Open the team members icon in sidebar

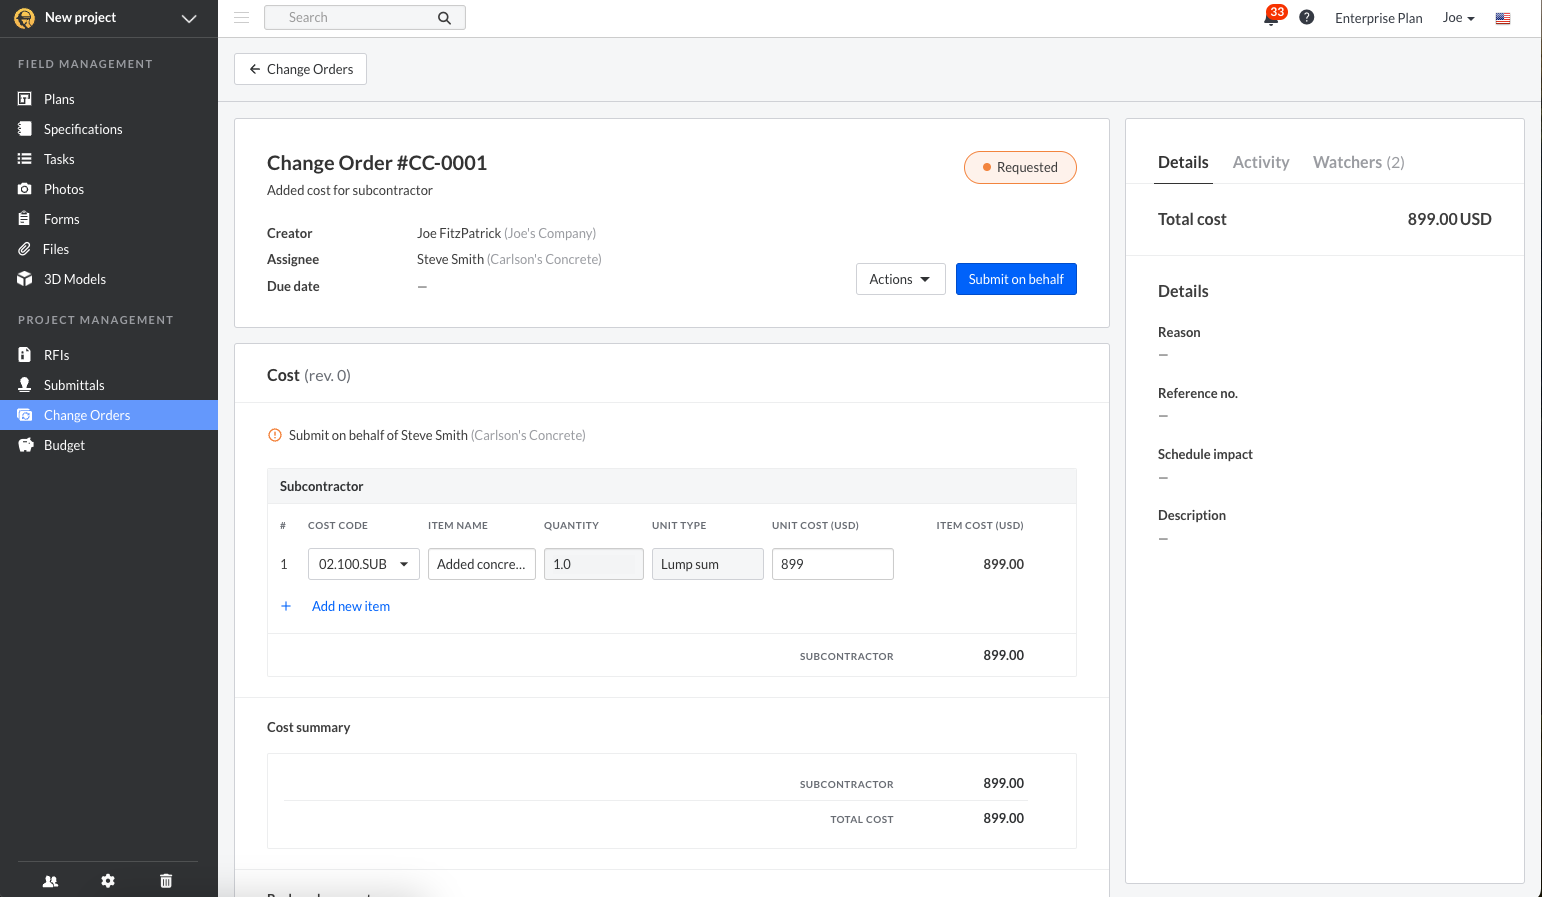(50, 881)
